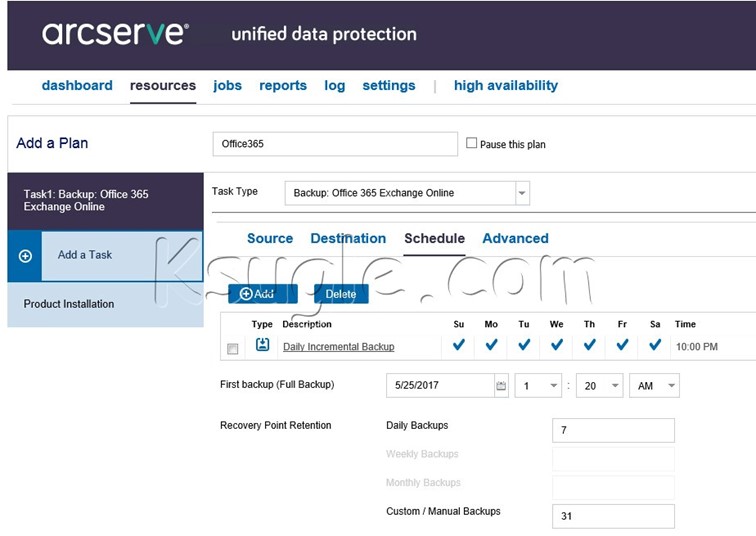Click the Time column header
This screenshot has height=536, width=756.
[685, 324]
